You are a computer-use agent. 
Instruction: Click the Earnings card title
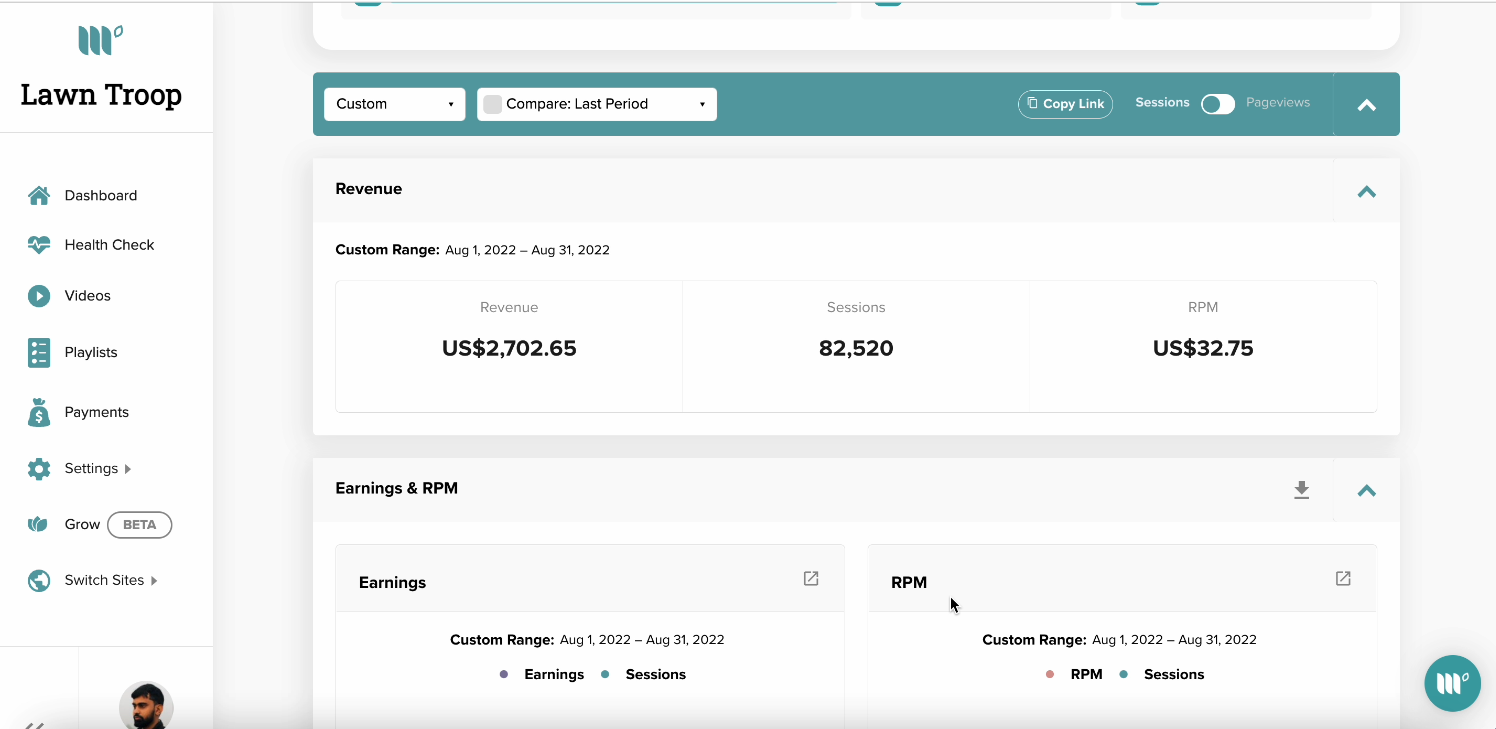392,582
